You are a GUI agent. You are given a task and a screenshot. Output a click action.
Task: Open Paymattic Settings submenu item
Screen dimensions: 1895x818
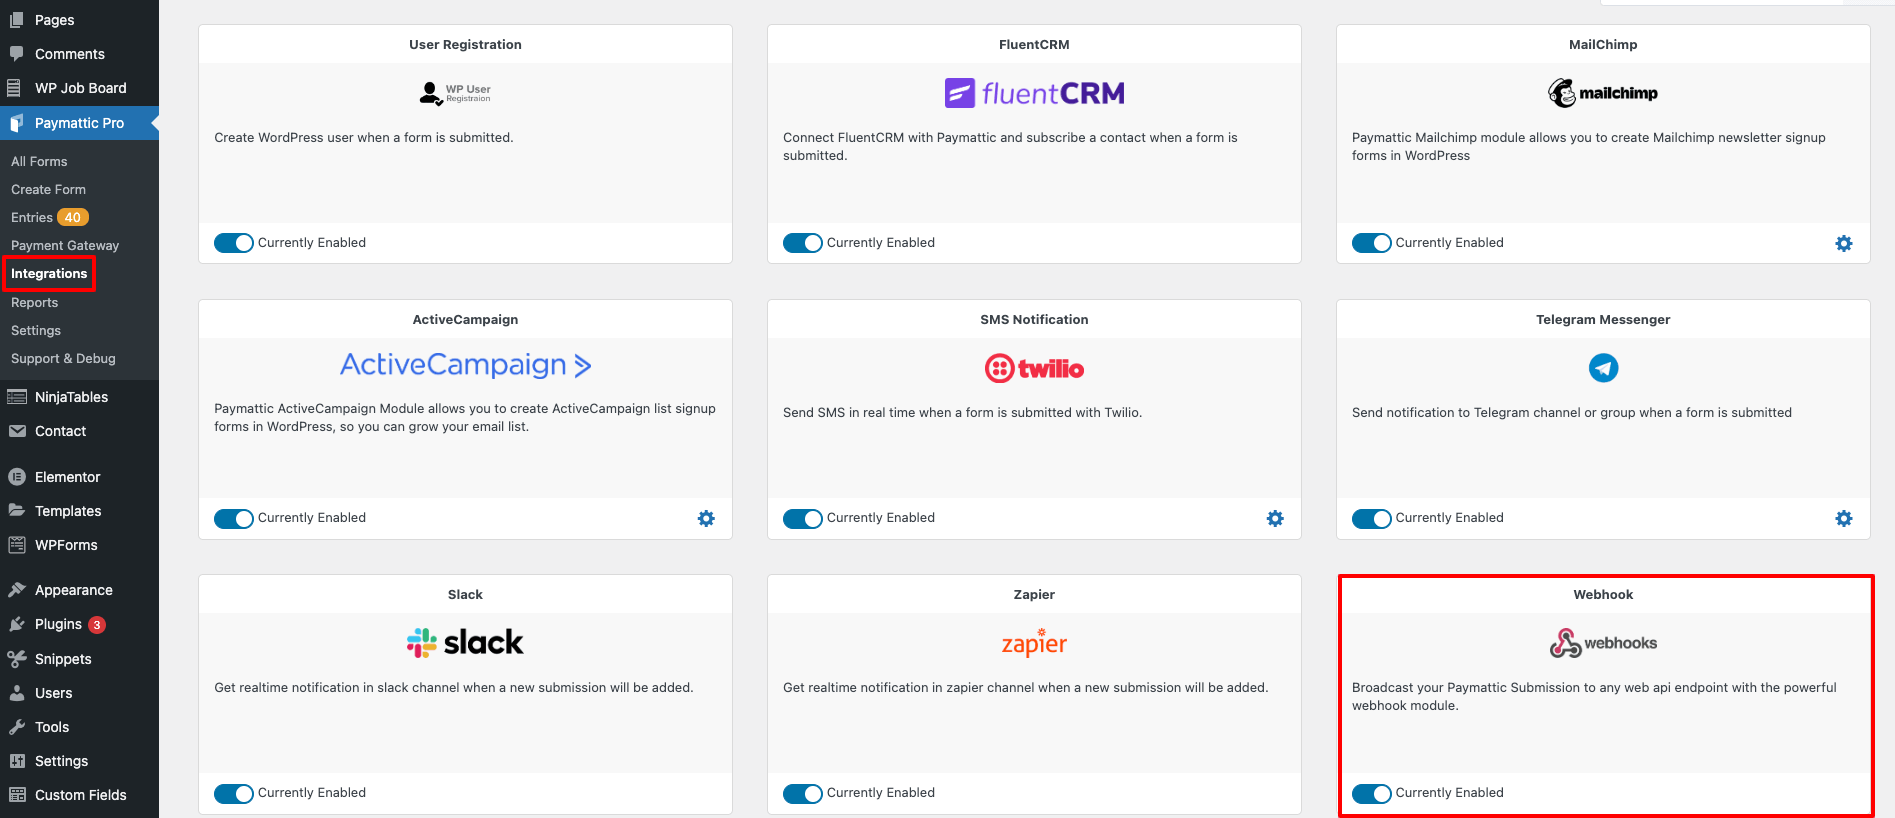tap(36, 330)
